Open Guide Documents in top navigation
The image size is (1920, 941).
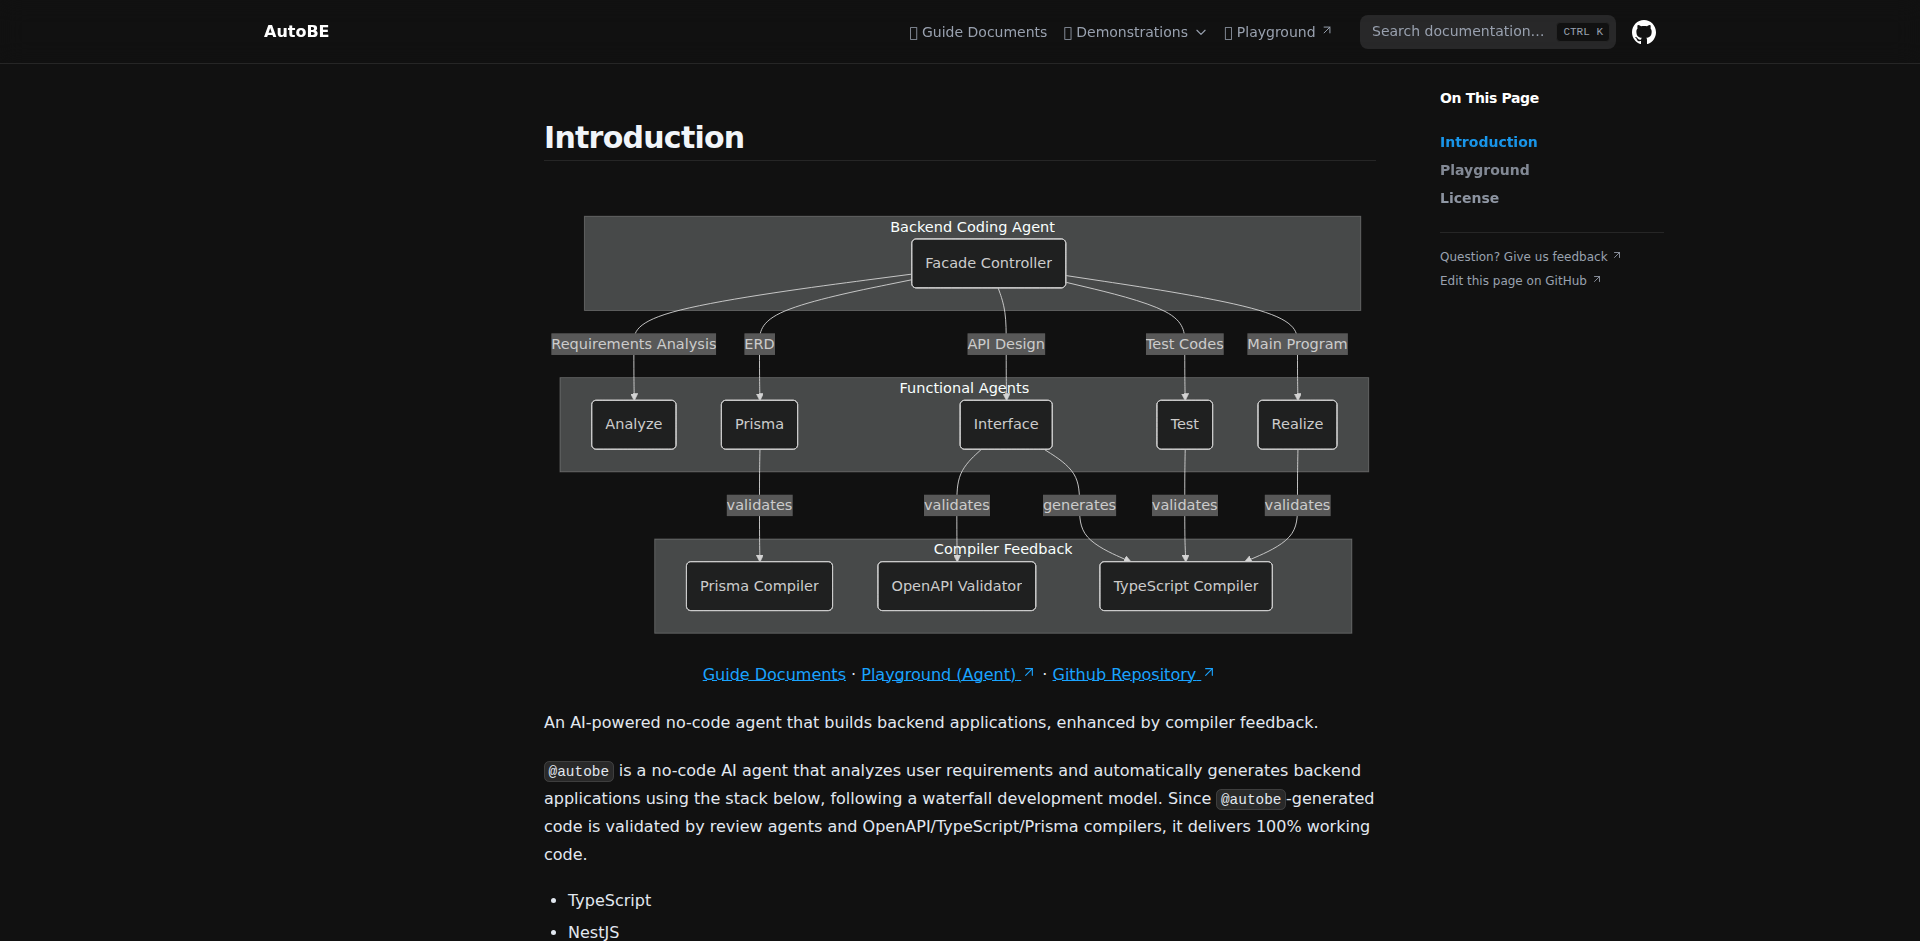point(978,32)
